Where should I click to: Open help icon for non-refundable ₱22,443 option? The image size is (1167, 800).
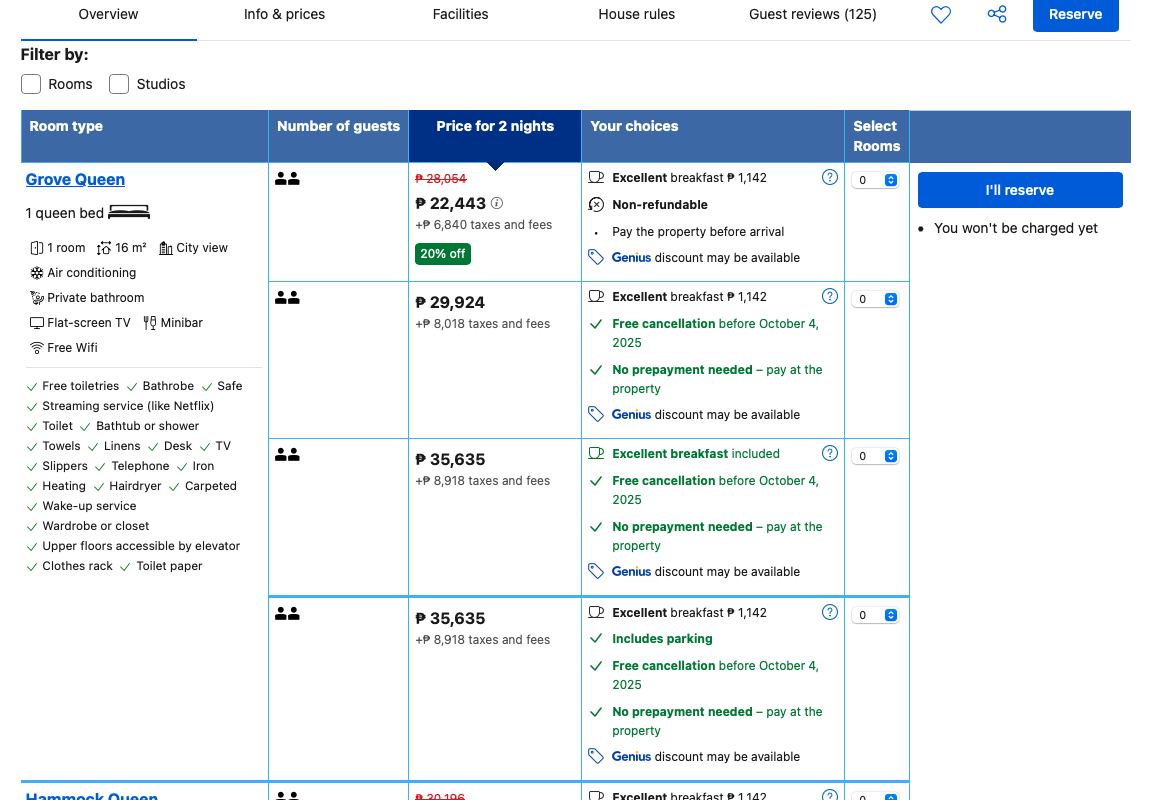829,178
